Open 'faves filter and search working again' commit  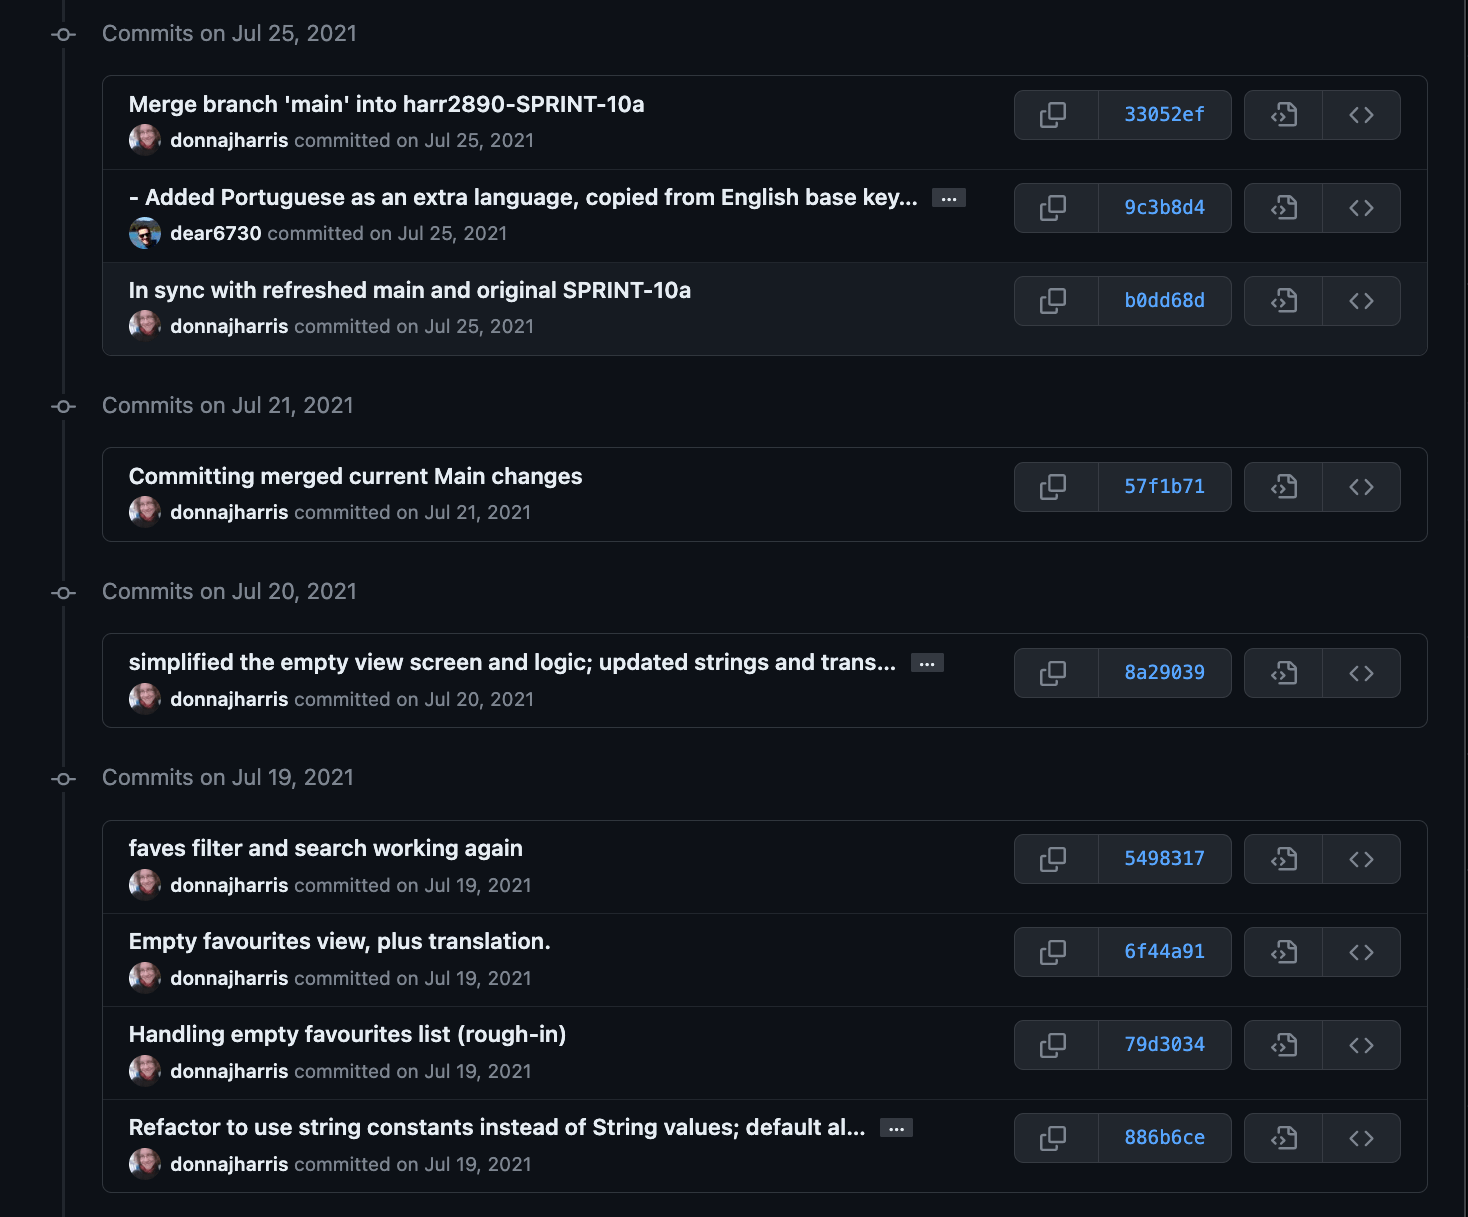tap(325, 848)
